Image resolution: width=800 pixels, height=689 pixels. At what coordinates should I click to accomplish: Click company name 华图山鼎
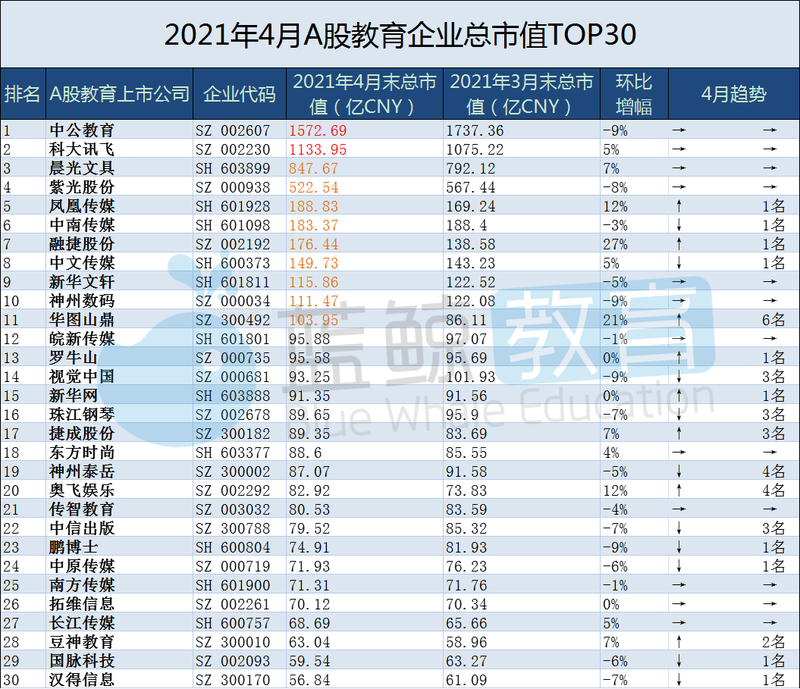click(x=82, y=319)
